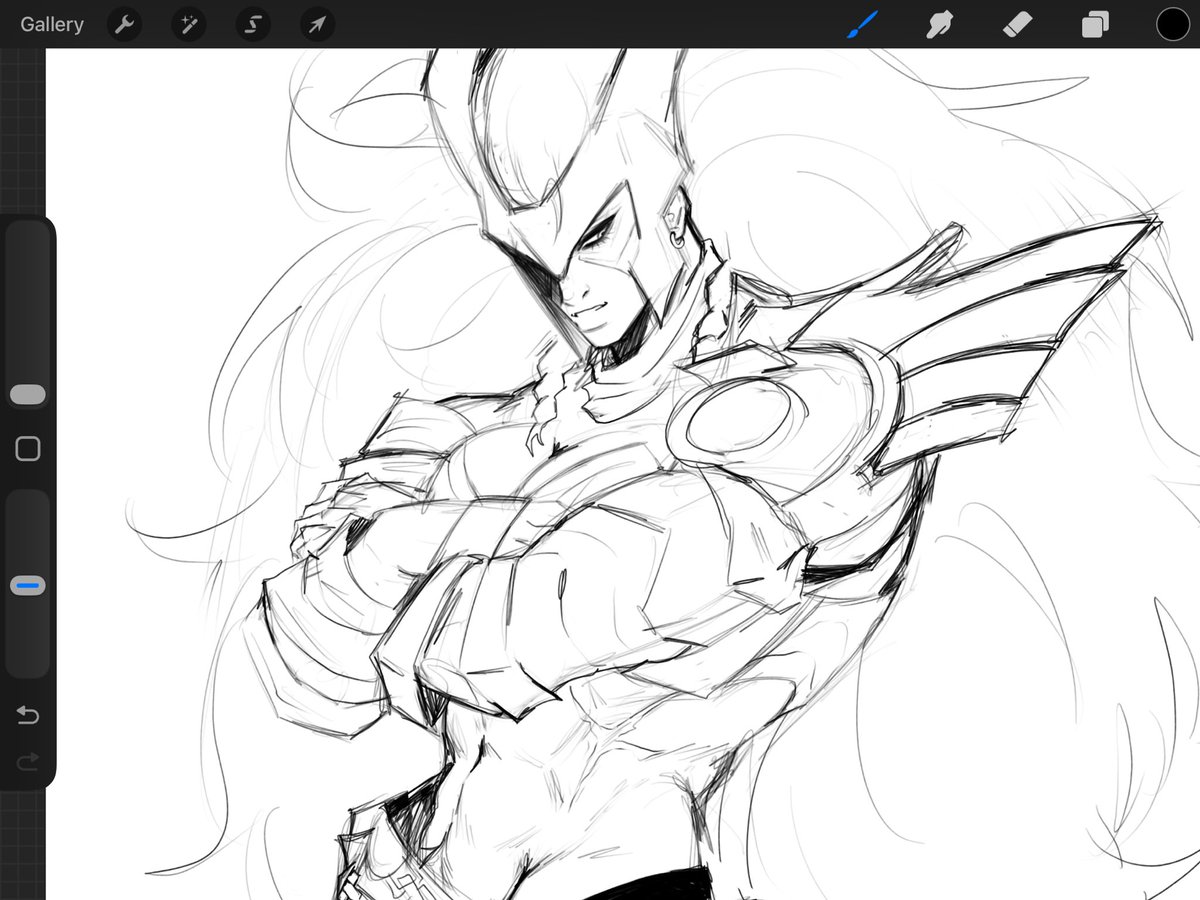Activate the Transform arrow tool
Screen dimensions: 1200x900
317,24
